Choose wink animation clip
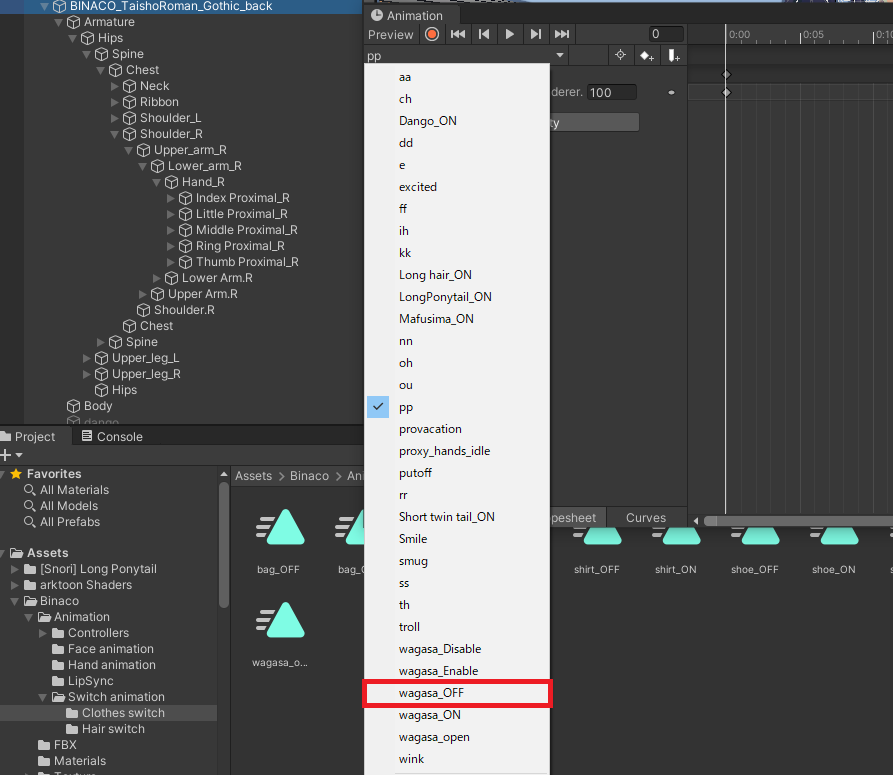Viewport: 893px width, 775px height. coord(457,759)
